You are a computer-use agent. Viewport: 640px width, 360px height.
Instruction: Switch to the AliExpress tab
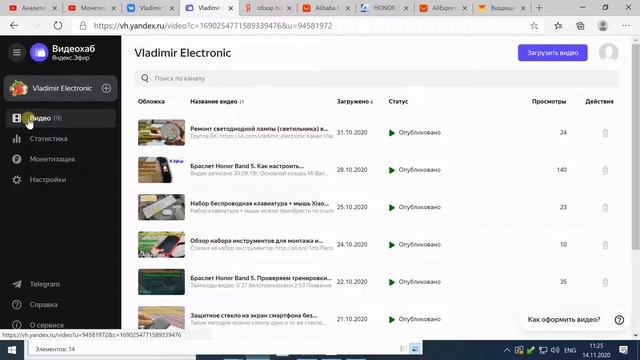click(x=443, y=8)
